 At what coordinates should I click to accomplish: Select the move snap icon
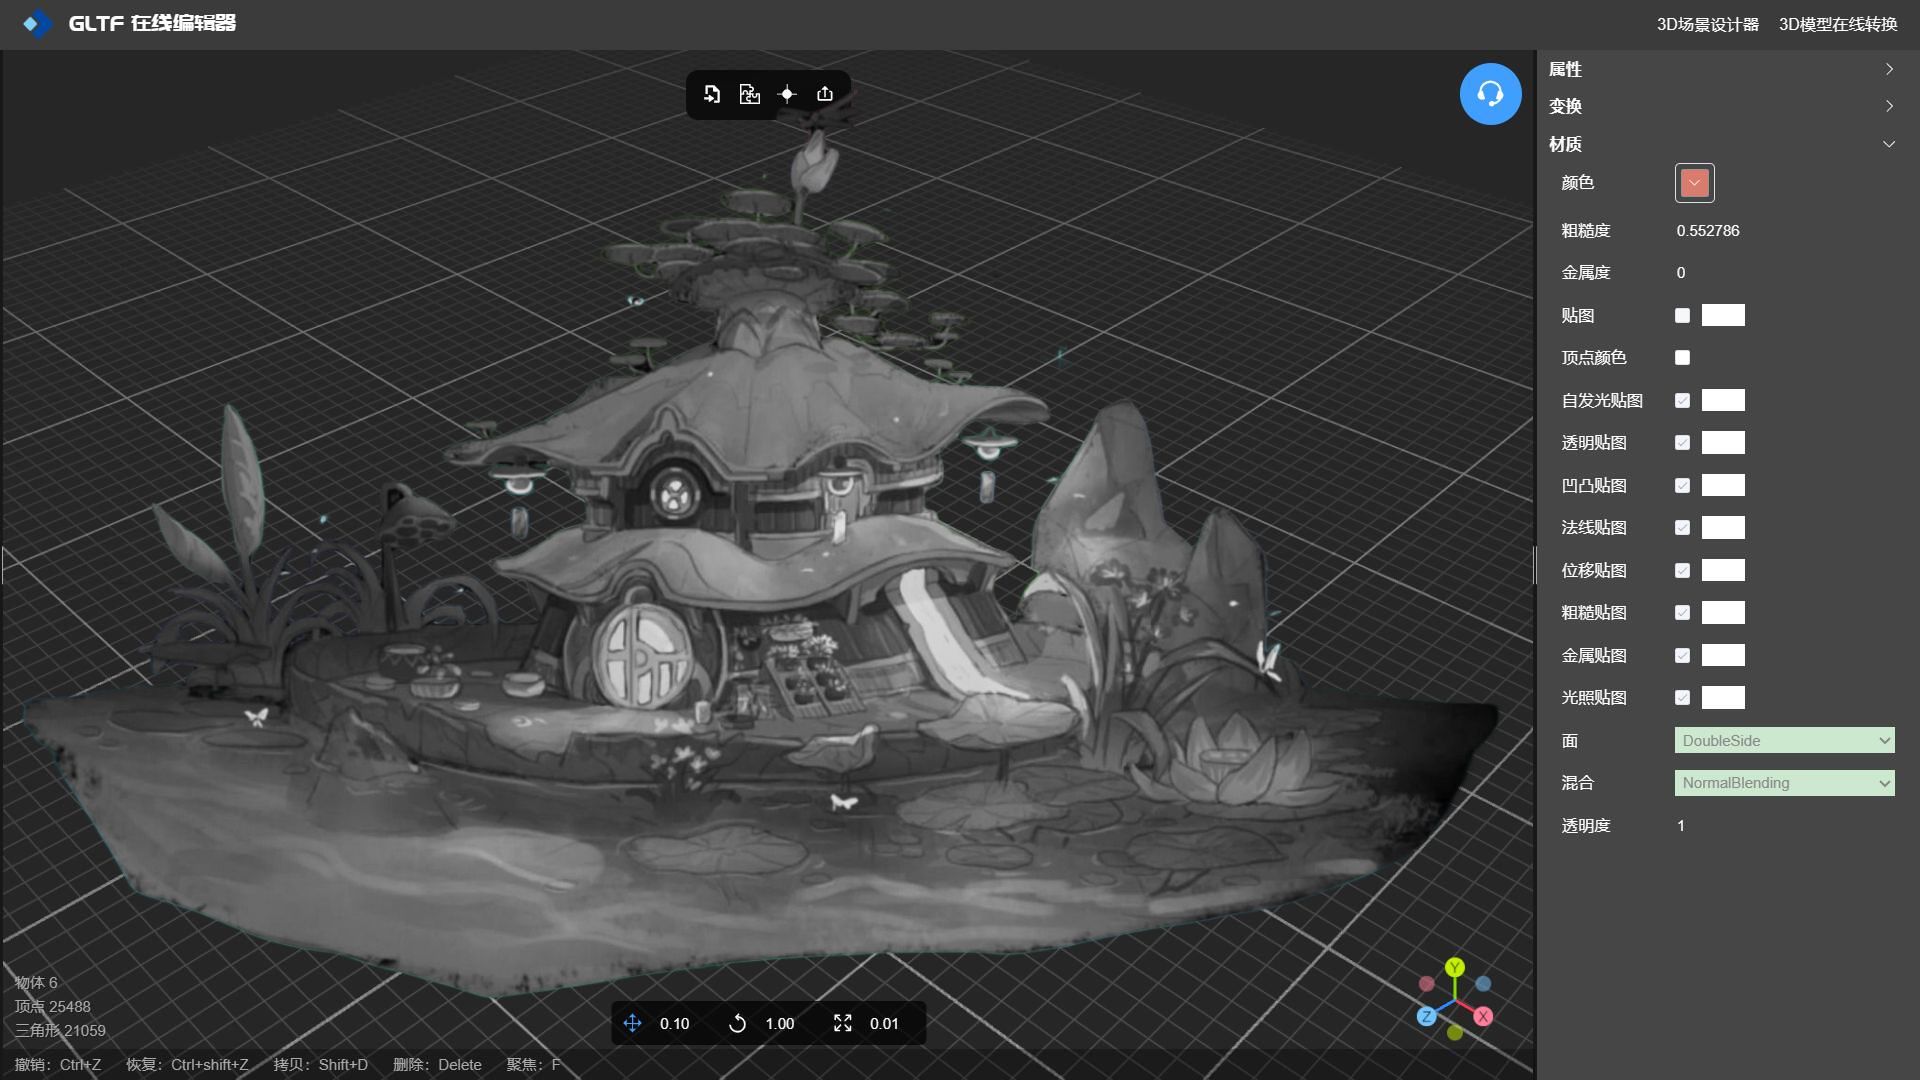pyautogui.click(x=632, y=1023)
